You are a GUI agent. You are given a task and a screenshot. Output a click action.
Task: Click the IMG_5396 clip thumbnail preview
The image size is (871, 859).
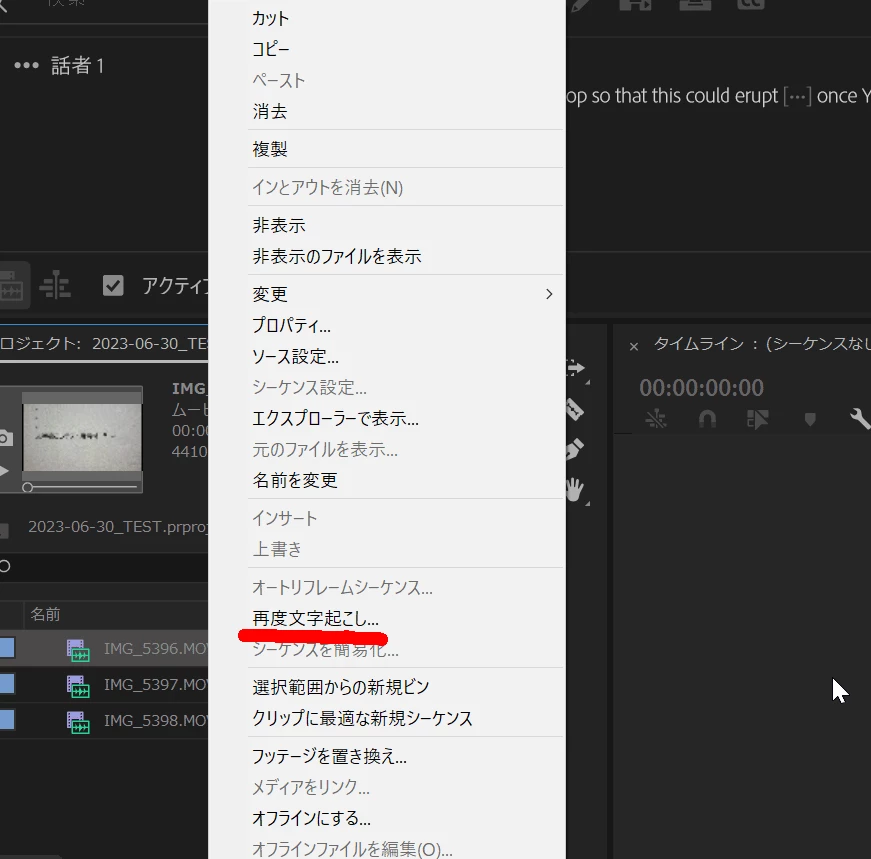[x=82, y=437]
